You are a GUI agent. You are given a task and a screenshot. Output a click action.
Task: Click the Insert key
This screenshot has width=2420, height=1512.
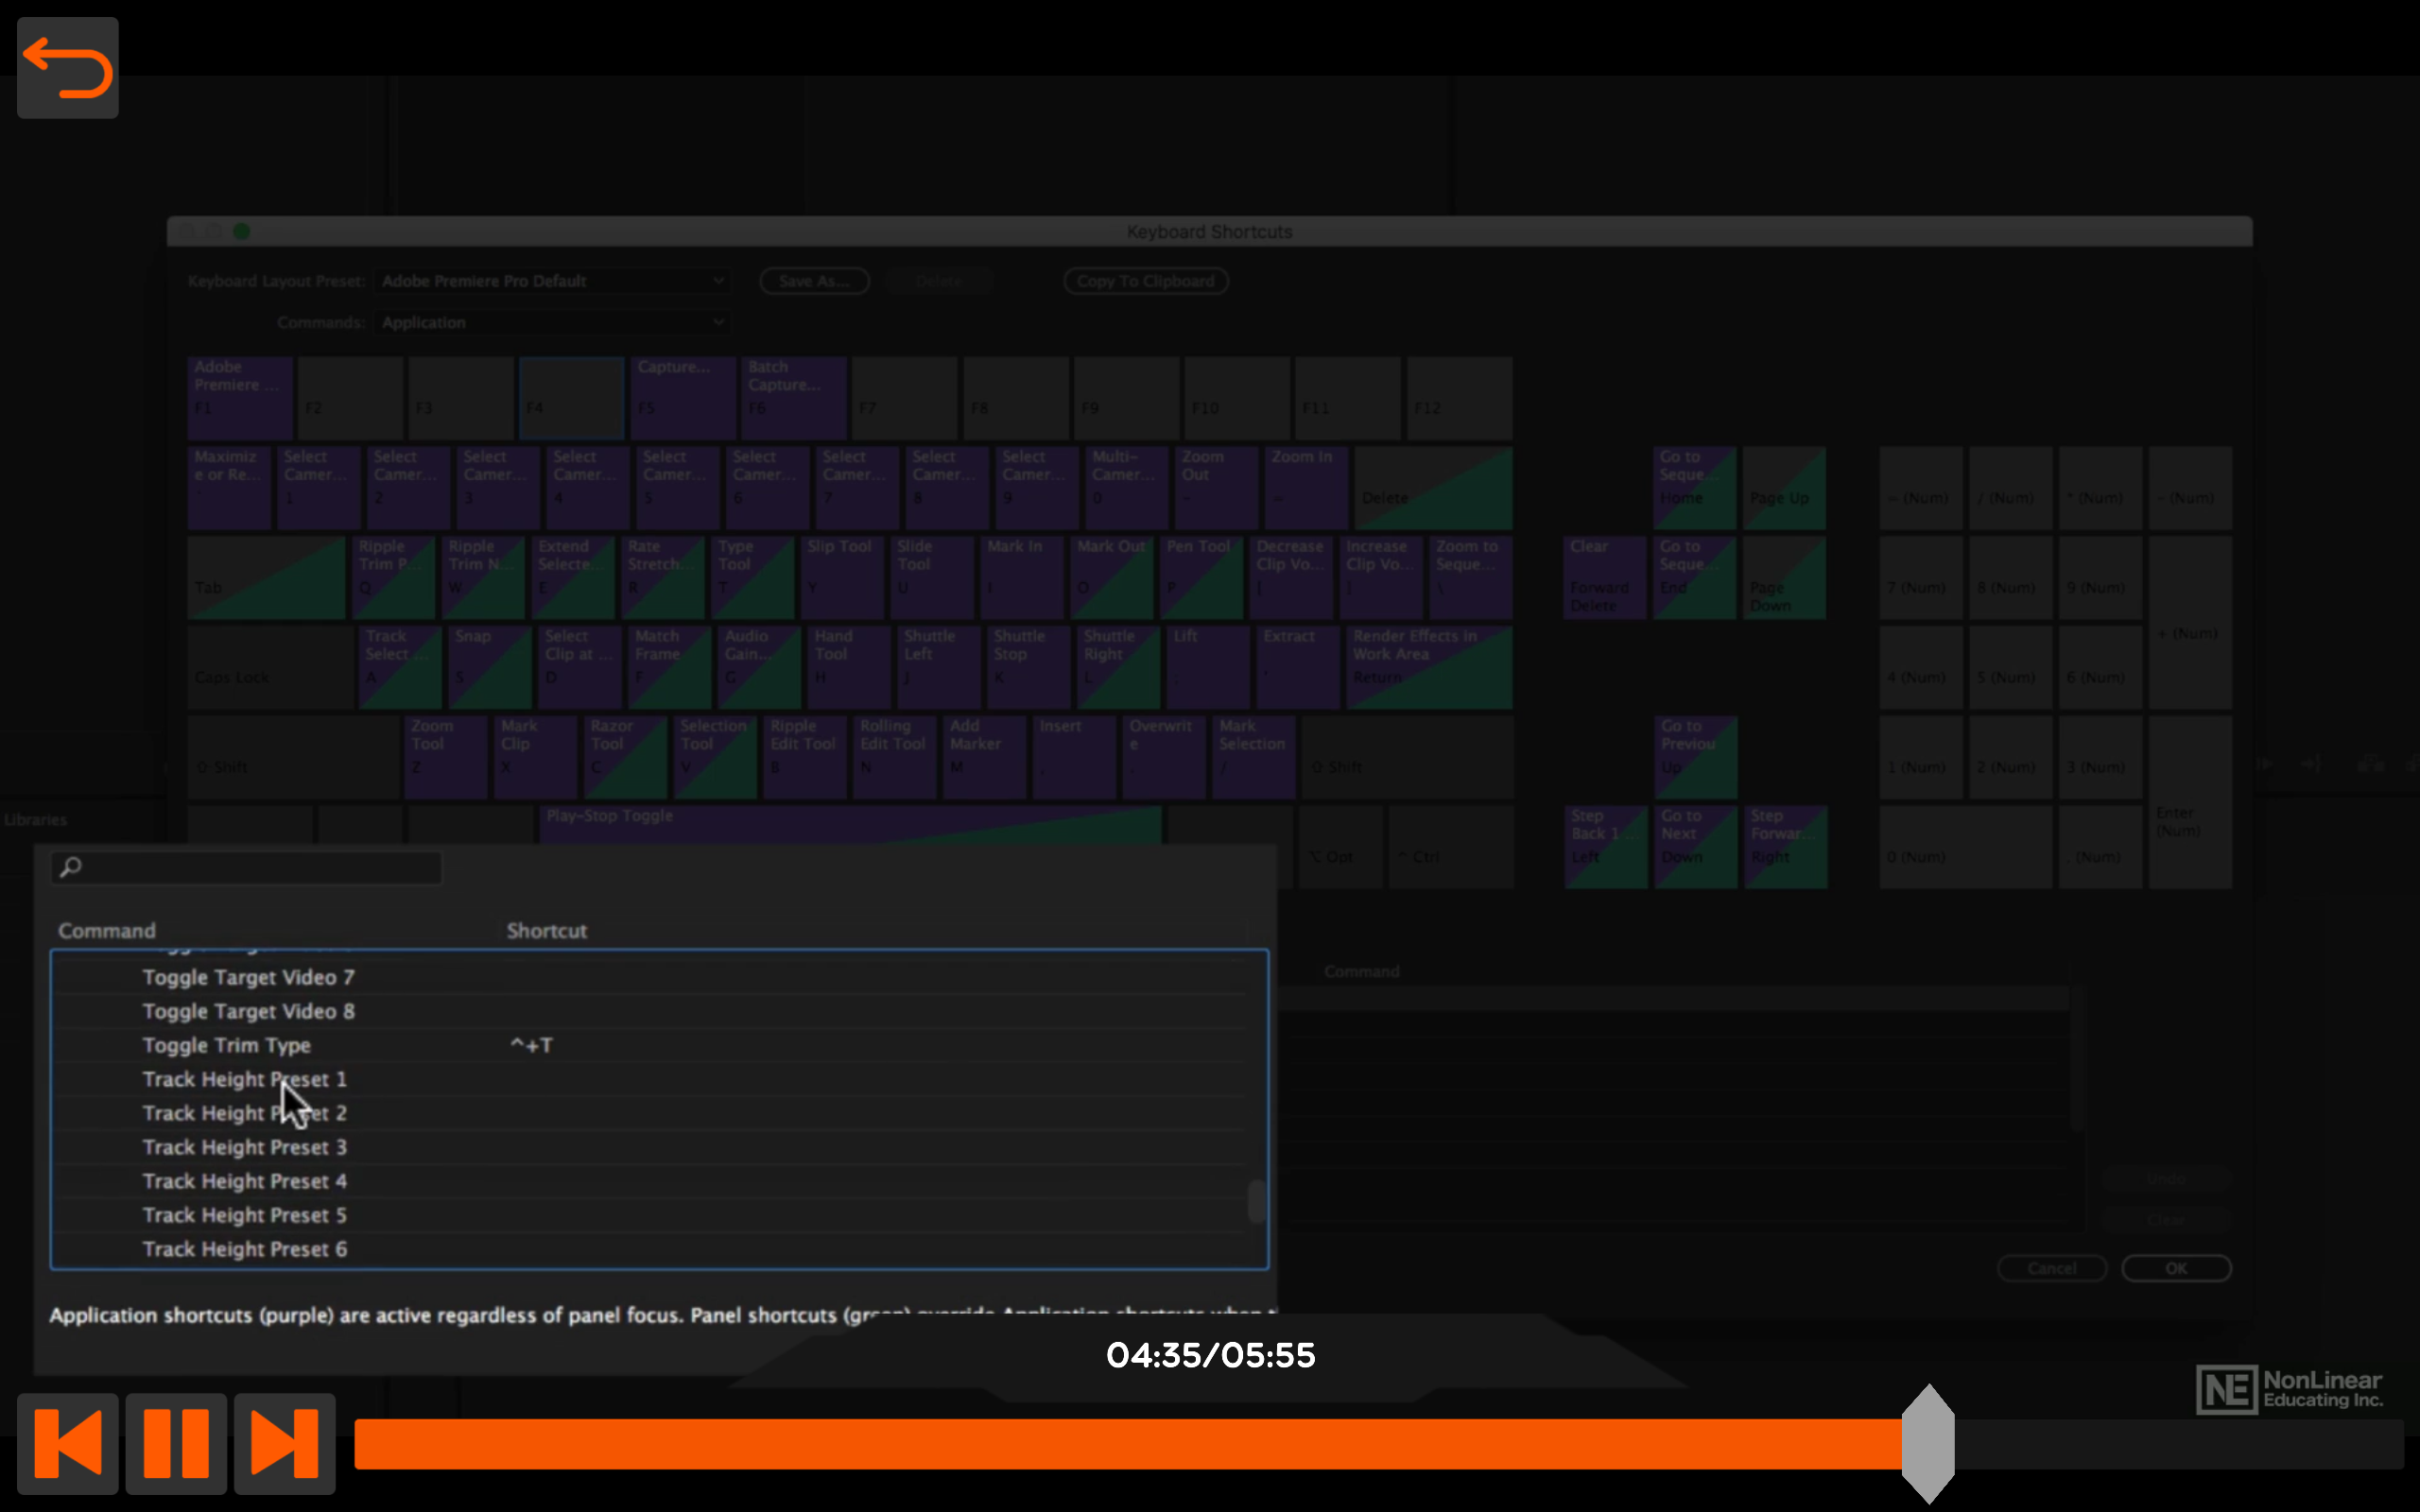point(1075,757)
